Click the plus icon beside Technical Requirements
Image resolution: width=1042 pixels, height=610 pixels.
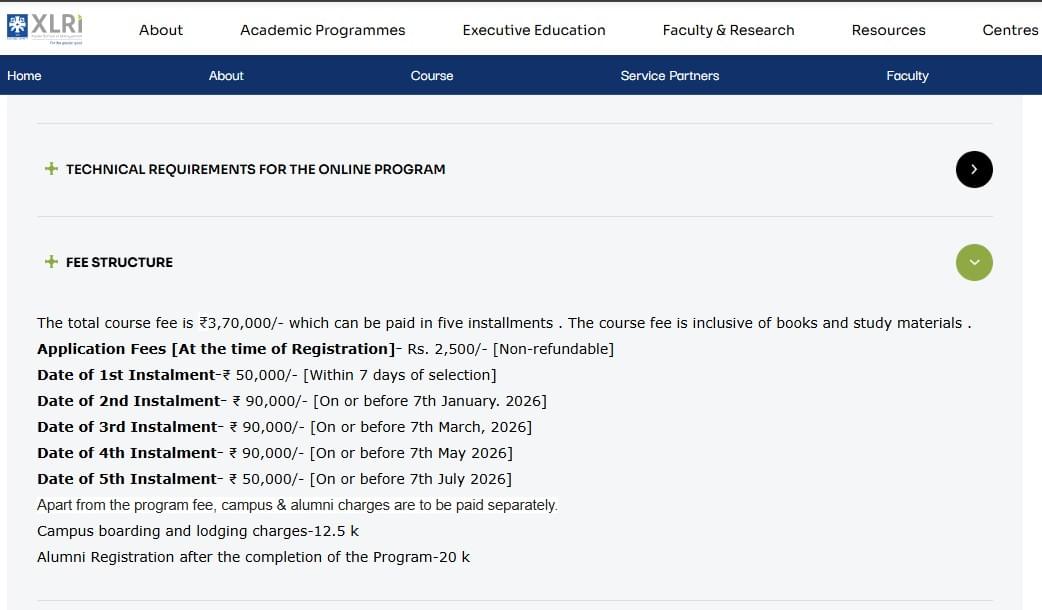[x=51, y=169]
